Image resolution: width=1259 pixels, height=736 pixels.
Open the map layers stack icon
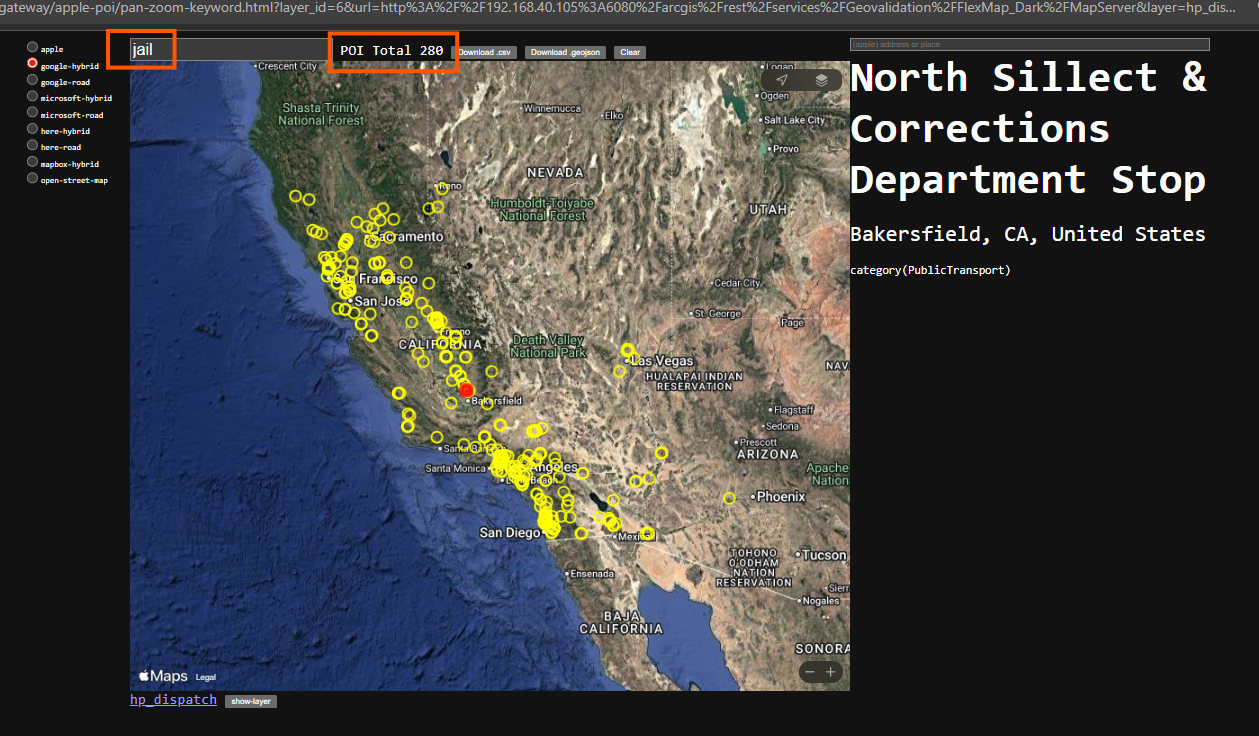pos(821,80)
